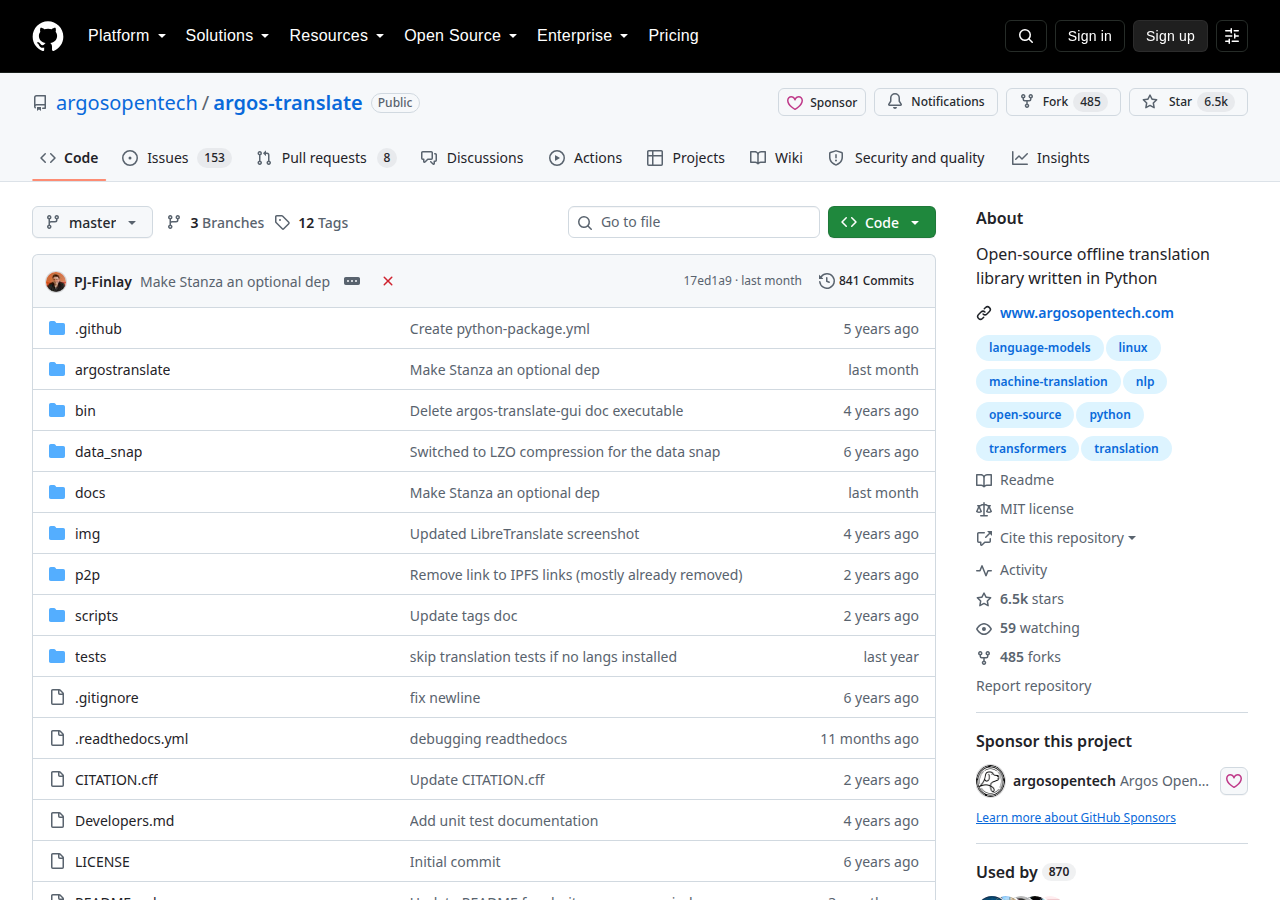Expand the commit message ellipsis icon
The image size is (1280, 900).
click(352, 281)
